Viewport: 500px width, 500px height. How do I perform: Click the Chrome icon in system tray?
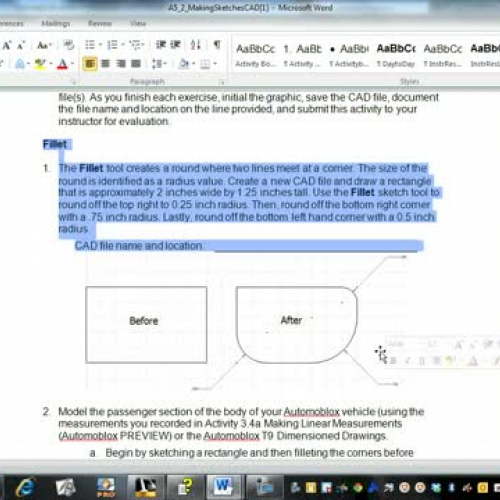tap(358, 488)
